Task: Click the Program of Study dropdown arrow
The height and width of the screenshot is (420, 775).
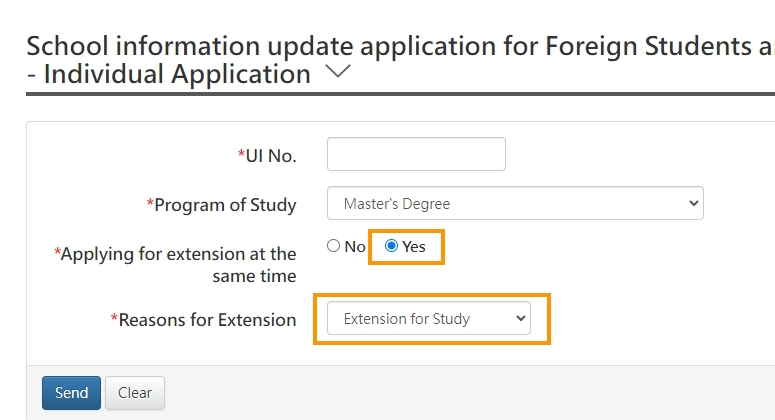Action: 693,203
